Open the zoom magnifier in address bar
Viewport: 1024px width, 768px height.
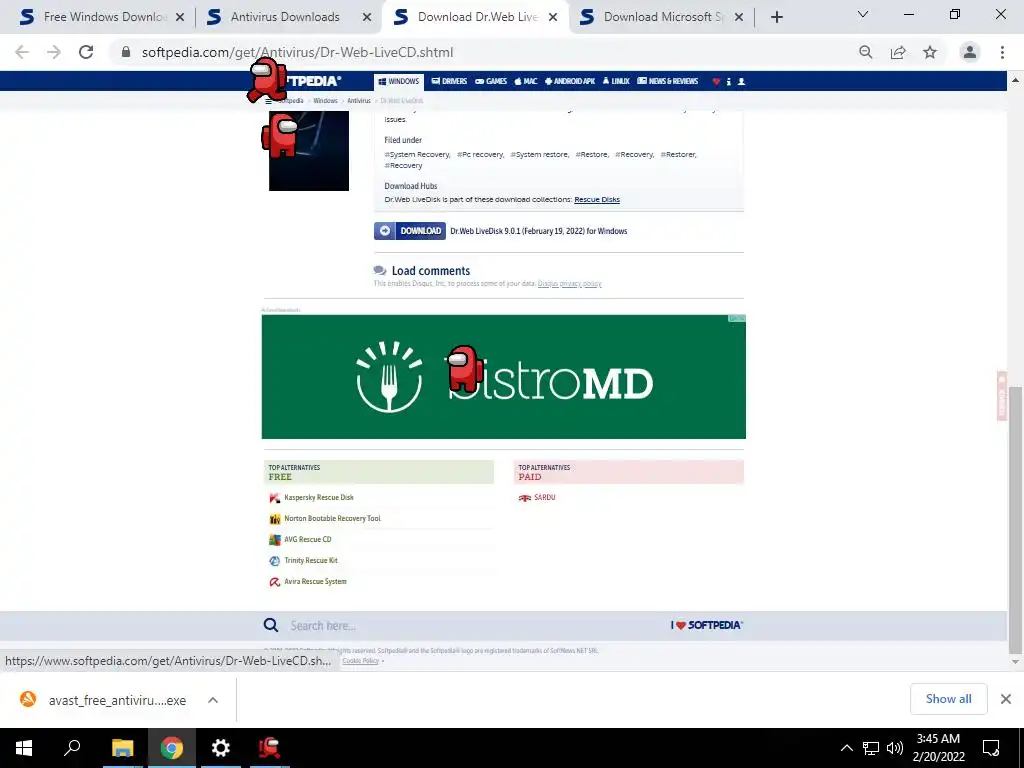point(865,52)
